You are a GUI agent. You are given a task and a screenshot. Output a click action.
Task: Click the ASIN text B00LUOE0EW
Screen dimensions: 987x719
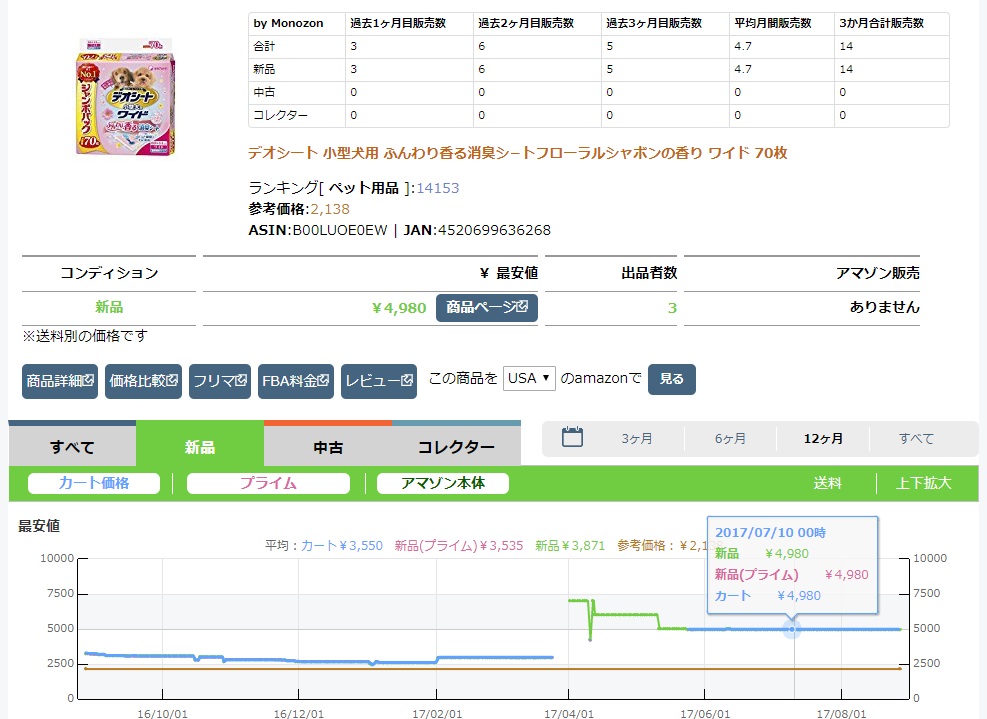(x=340, y=230)
